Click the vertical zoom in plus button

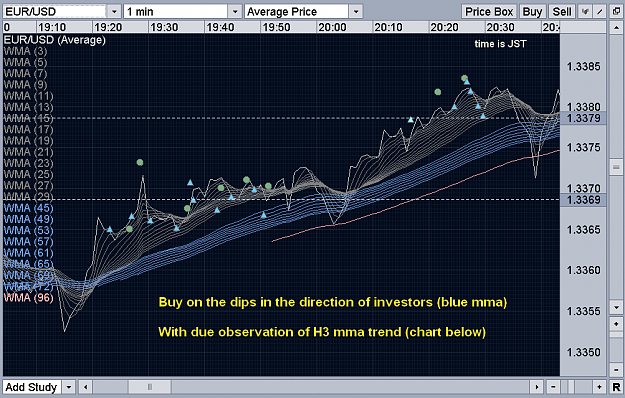coord(616,323)
